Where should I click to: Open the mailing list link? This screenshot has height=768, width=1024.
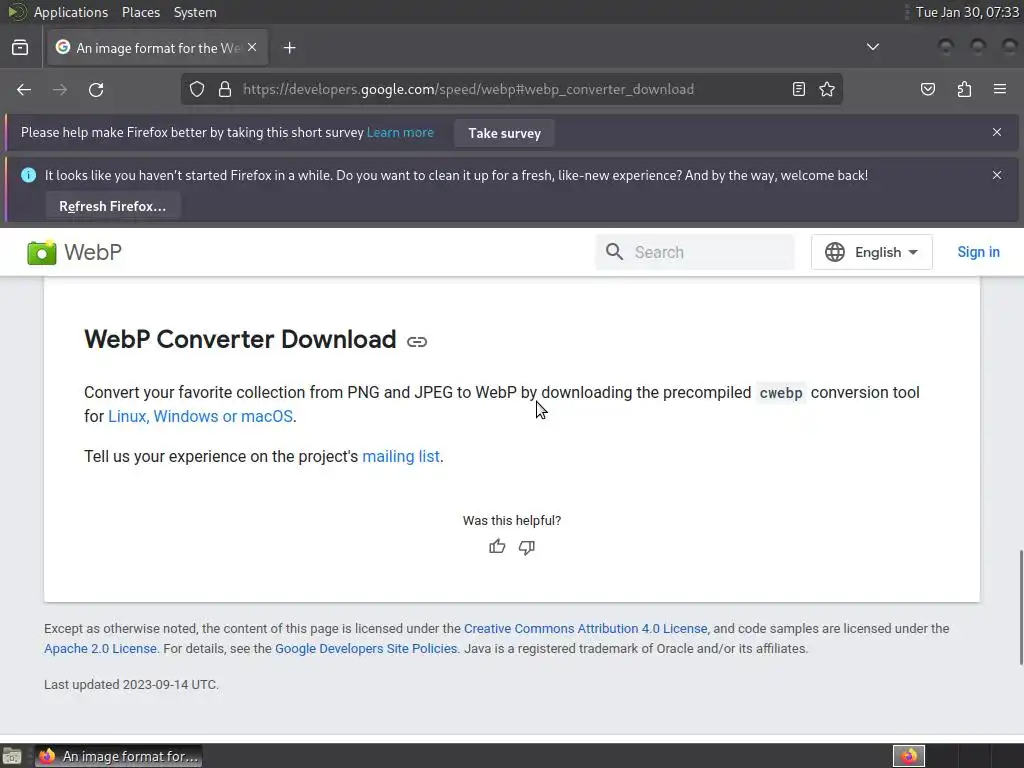tap(401, 456)
